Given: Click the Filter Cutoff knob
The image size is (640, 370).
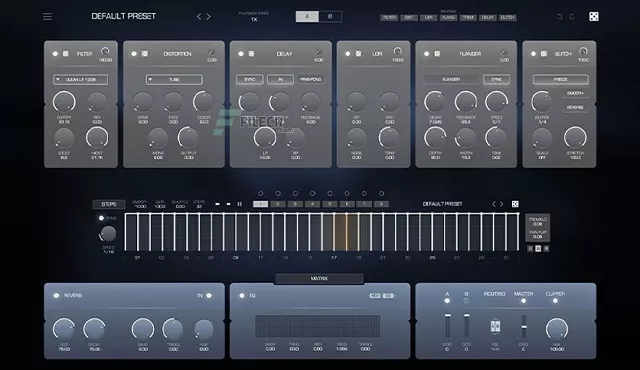Looking at the screenshot, I should tap(64, 102).
